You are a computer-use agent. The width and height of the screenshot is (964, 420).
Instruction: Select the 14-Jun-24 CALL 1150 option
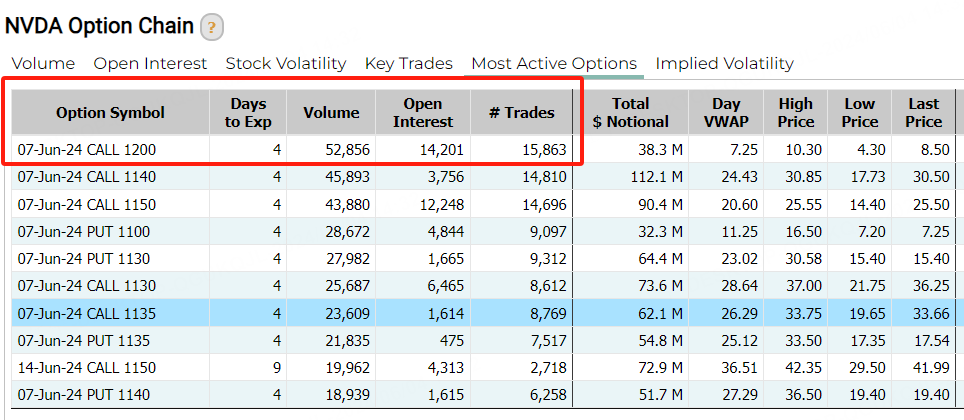[483, 367]
